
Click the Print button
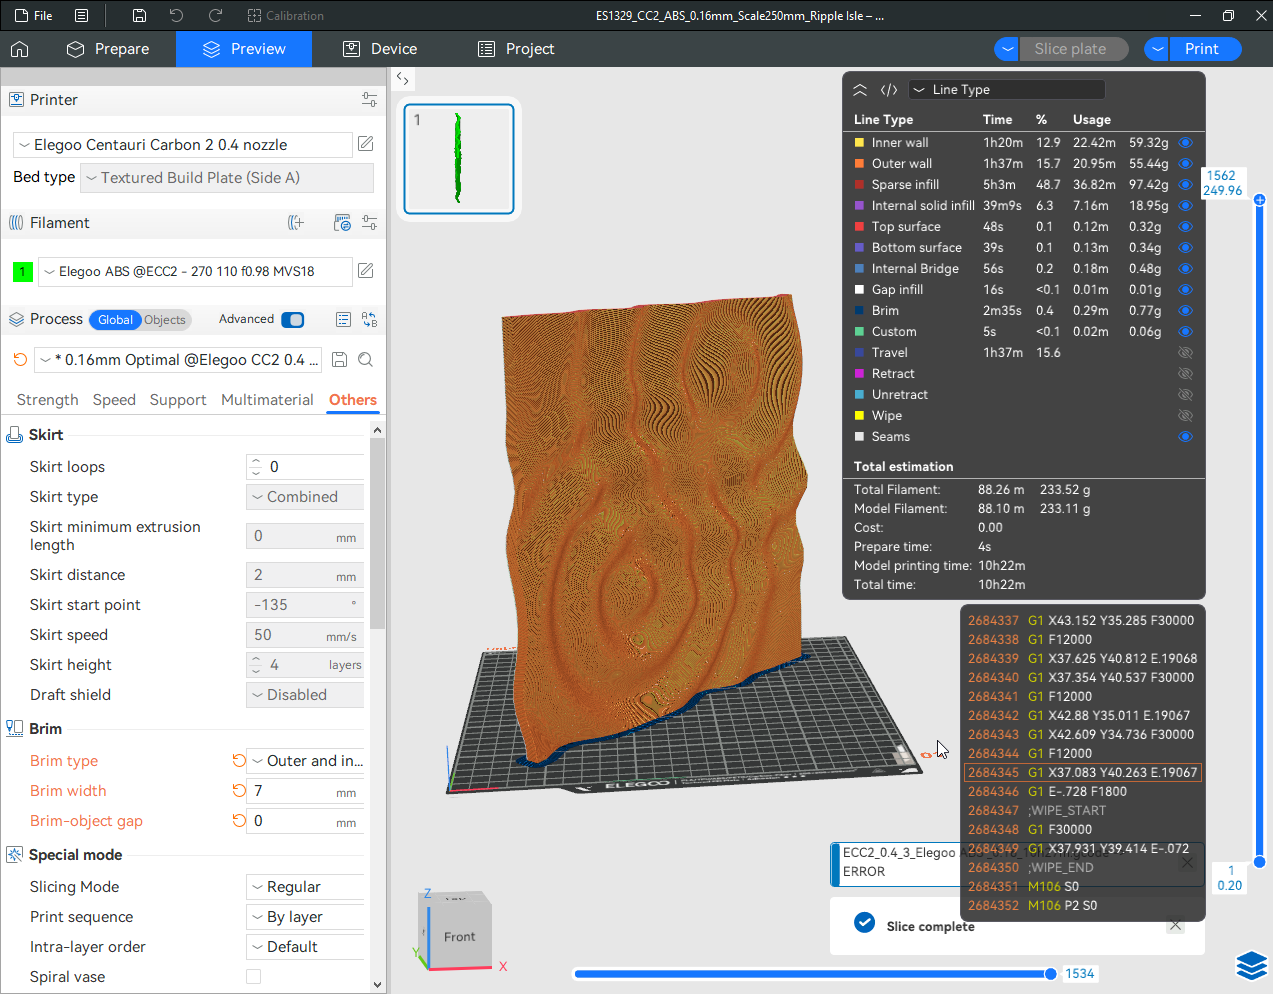coord(1201,49)
